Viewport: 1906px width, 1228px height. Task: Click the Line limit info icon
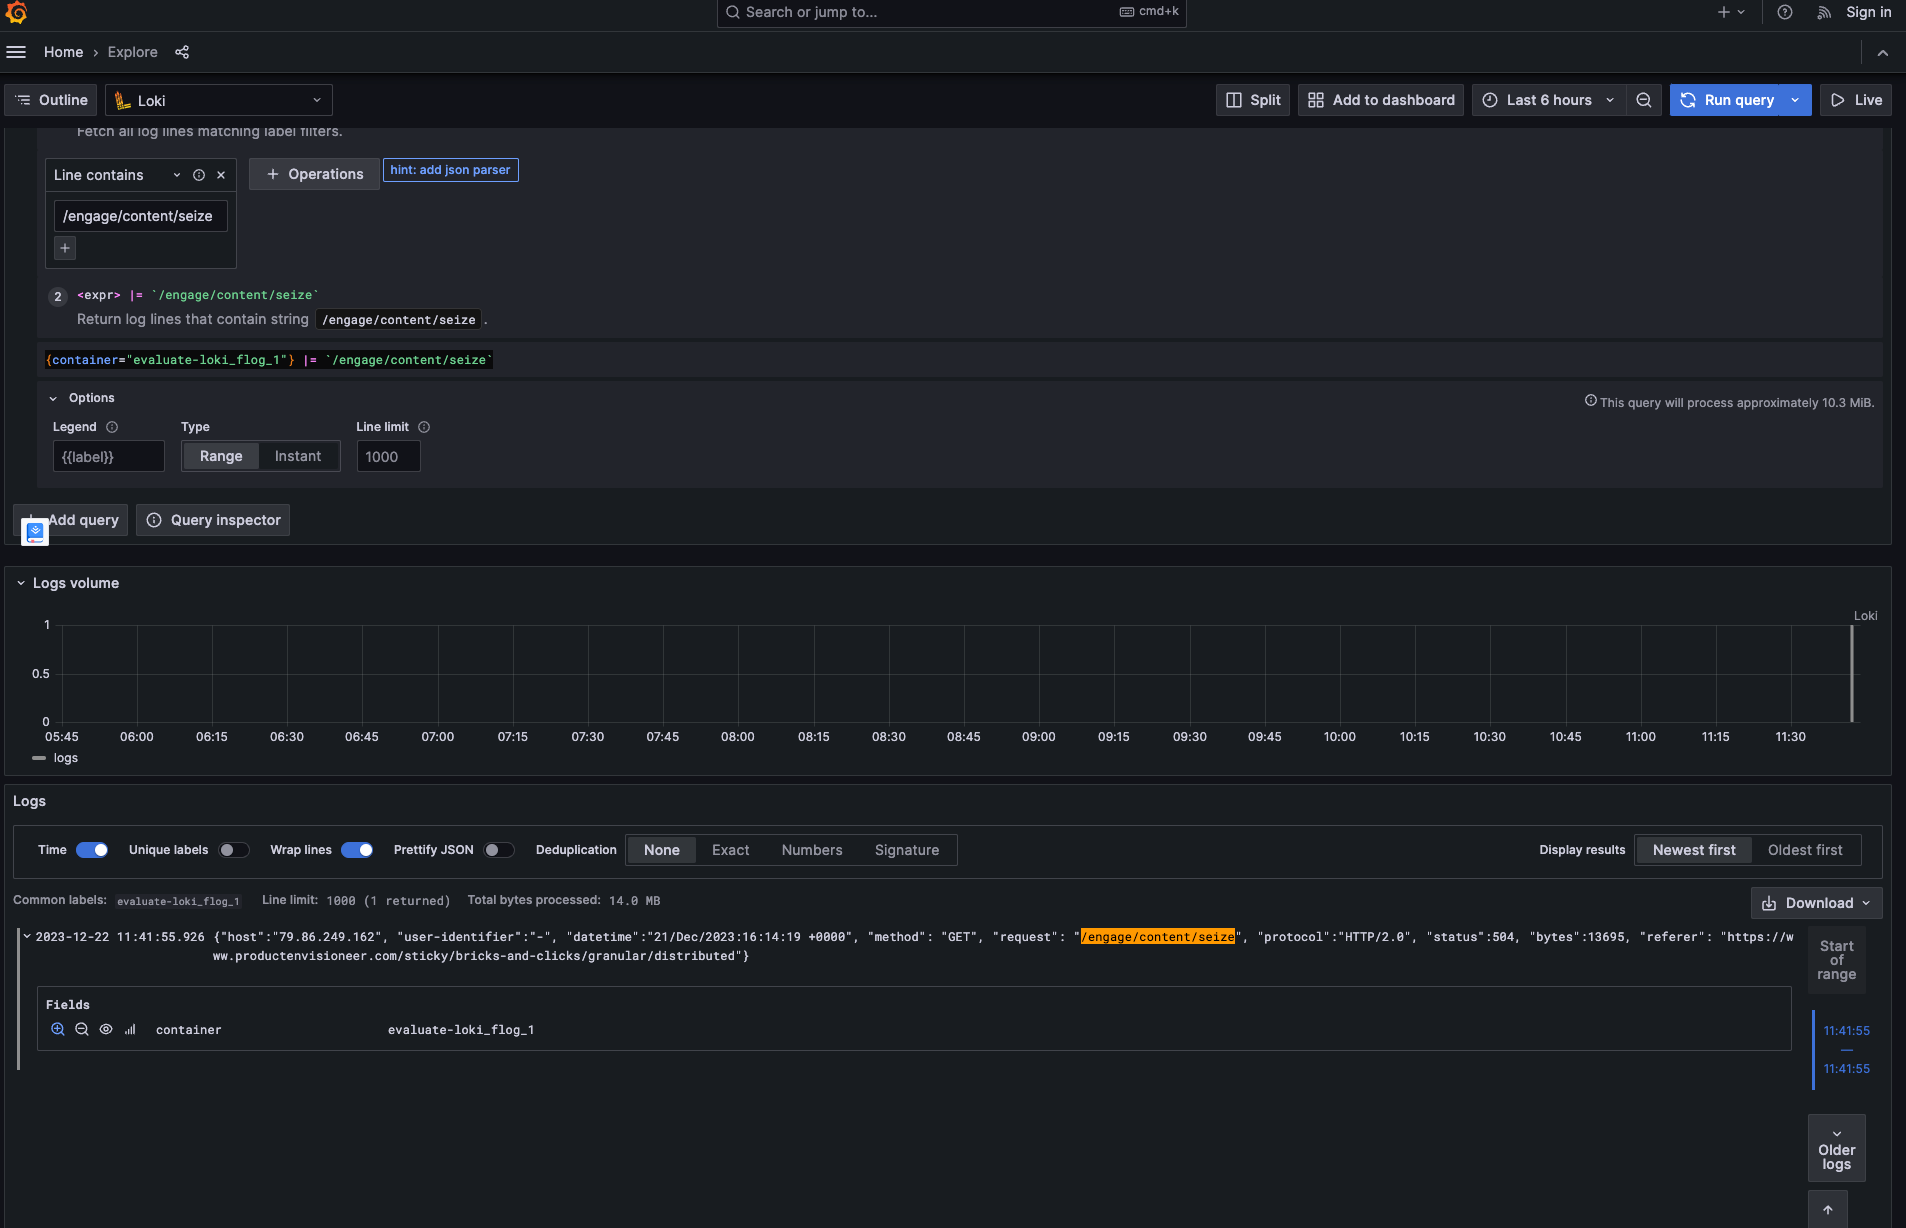pos(424,427)
